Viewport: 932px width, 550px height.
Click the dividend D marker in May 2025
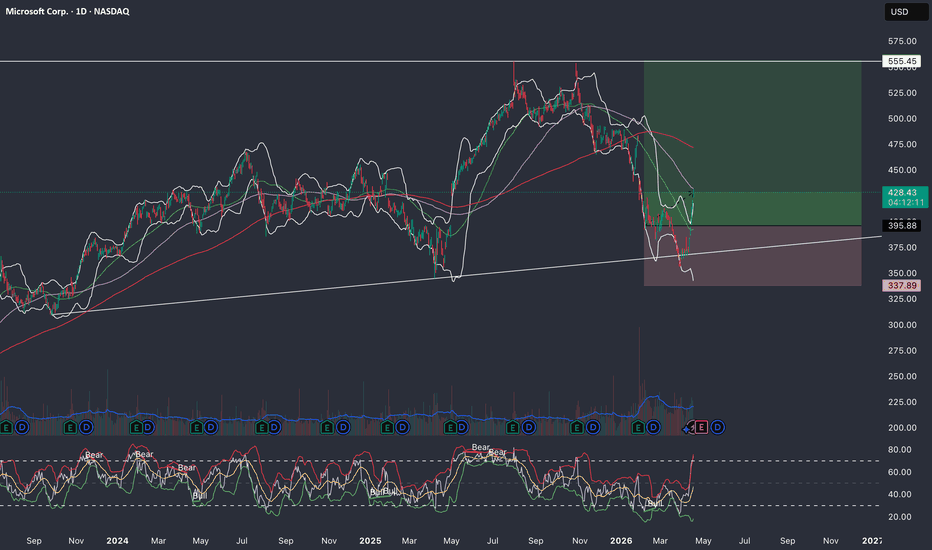465,427
